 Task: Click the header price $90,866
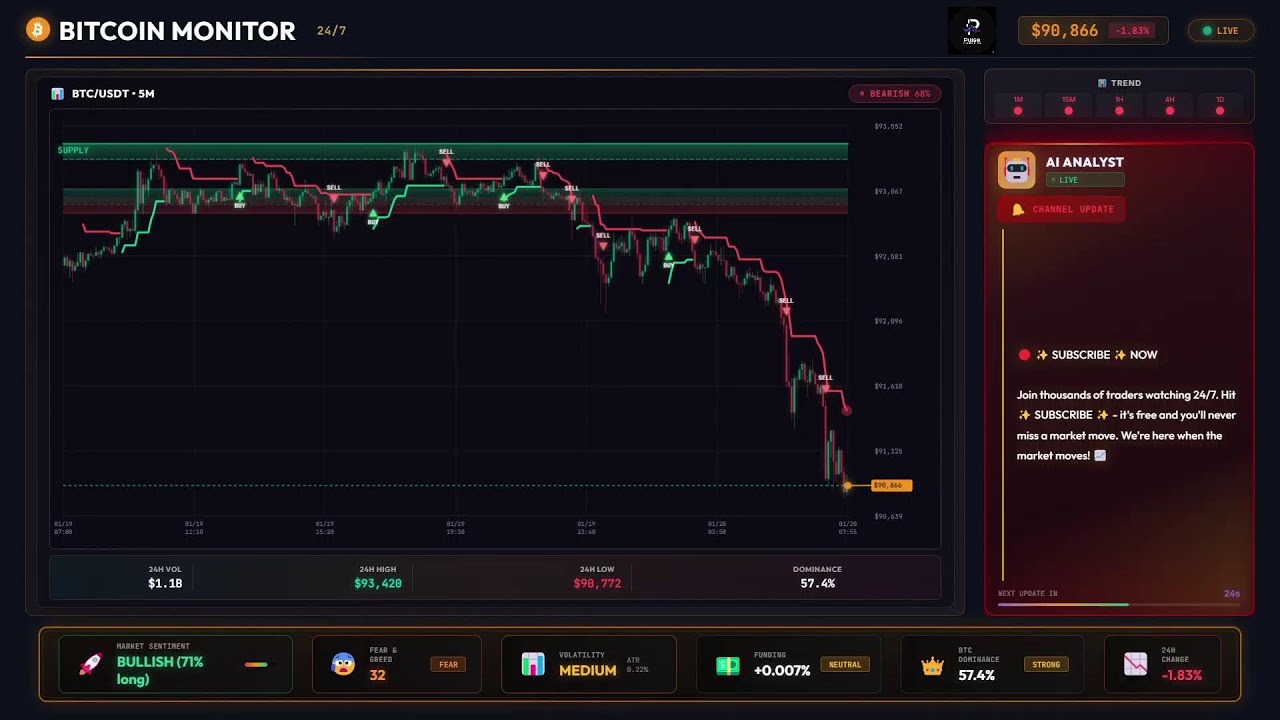(x=1064, y=31)
